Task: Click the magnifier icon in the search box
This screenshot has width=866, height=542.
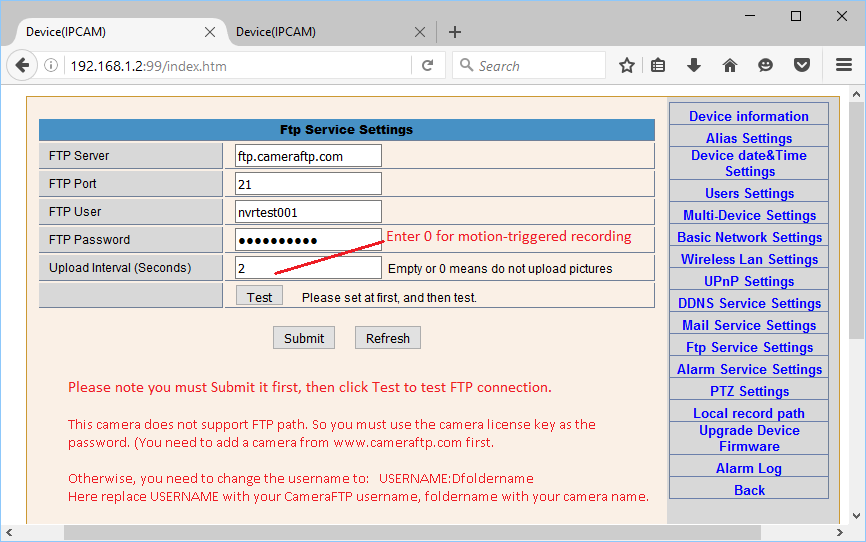Action: (x=466, y=65)
